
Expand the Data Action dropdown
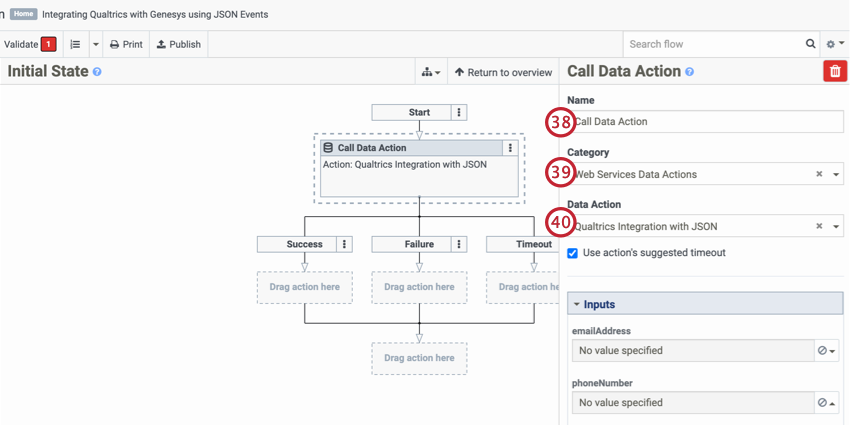(x=836, y=227)
